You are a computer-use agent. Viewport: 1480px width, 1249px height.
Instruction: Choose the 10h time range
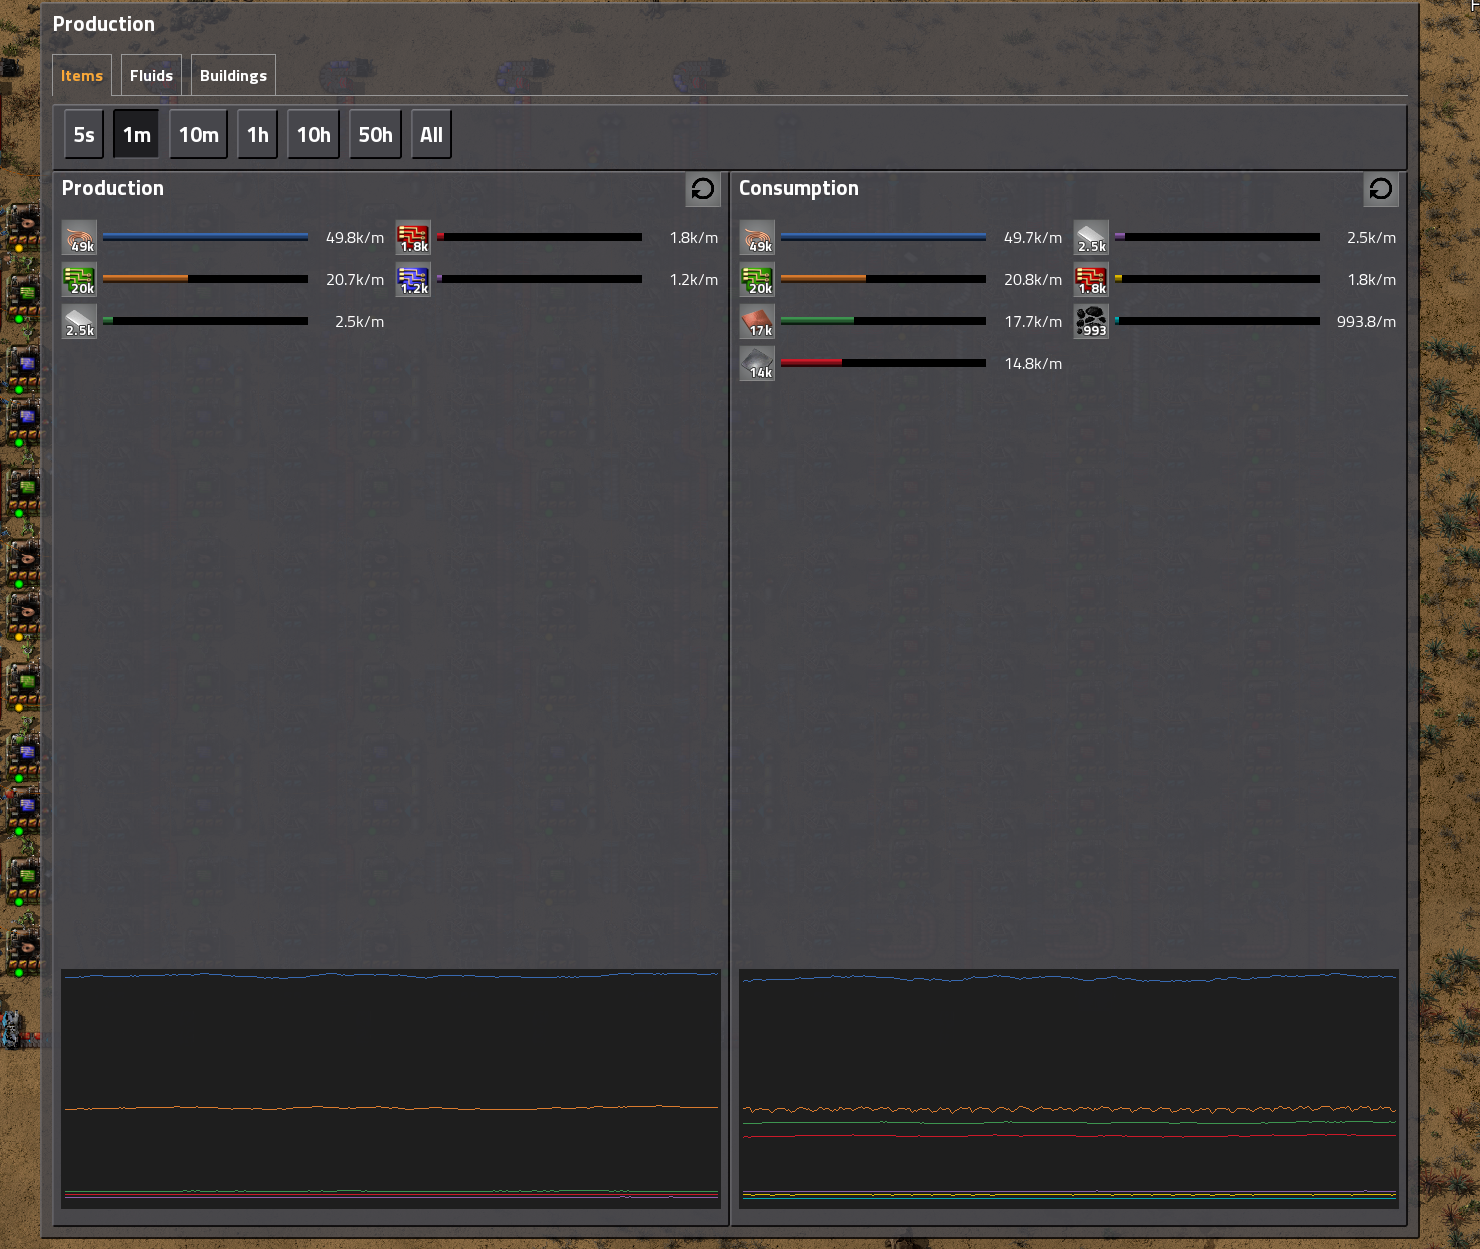coord(313,135)
